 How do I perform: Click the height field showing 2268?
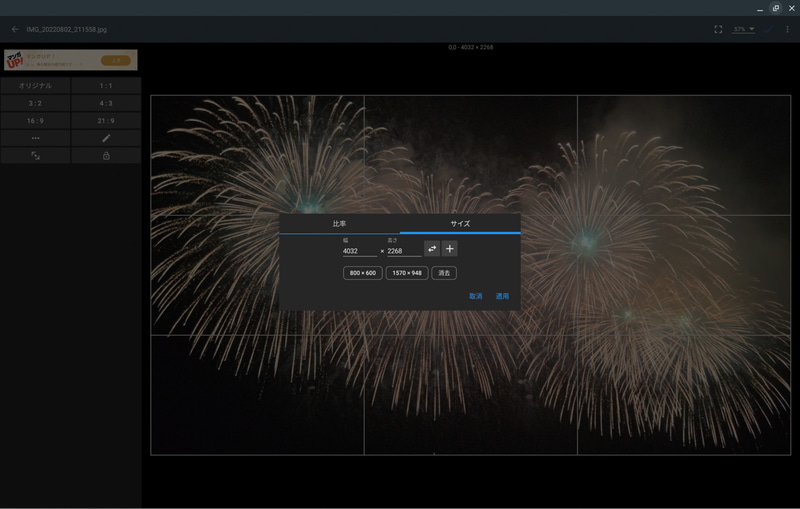pos(404,251)
